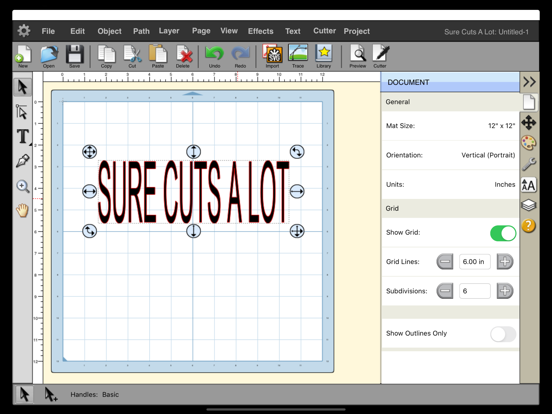Import an SVG file

(272, 56)
